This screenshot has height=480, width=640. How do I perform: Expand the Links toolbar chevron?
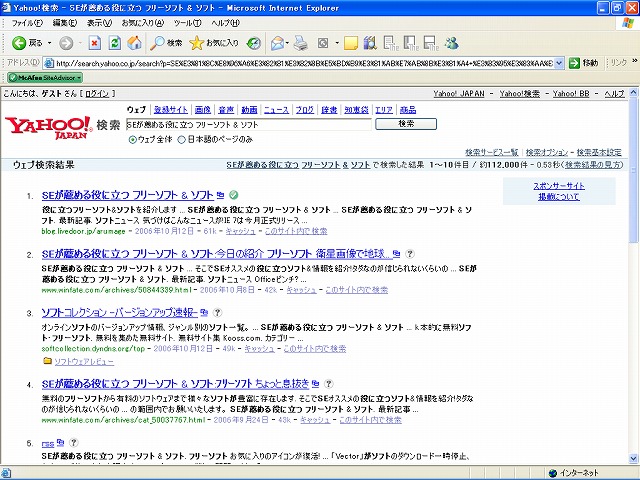635,61
